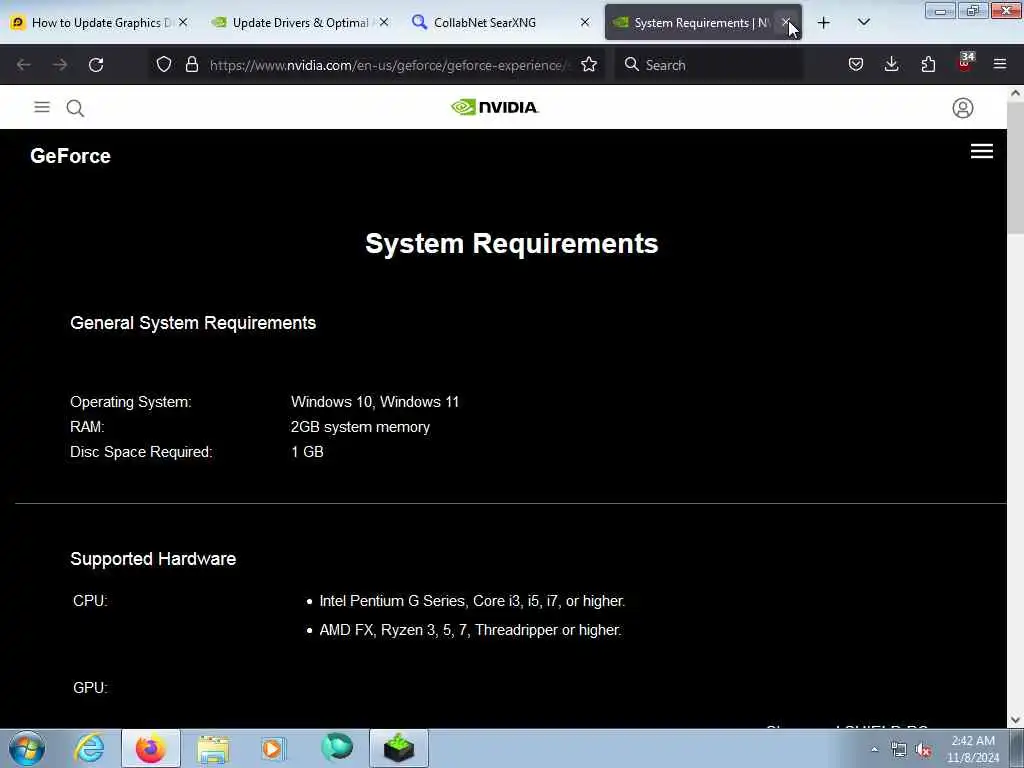1024x768 pixels.
Task: Open the teal round app in taskbar
Action: [x=337, y=748]
